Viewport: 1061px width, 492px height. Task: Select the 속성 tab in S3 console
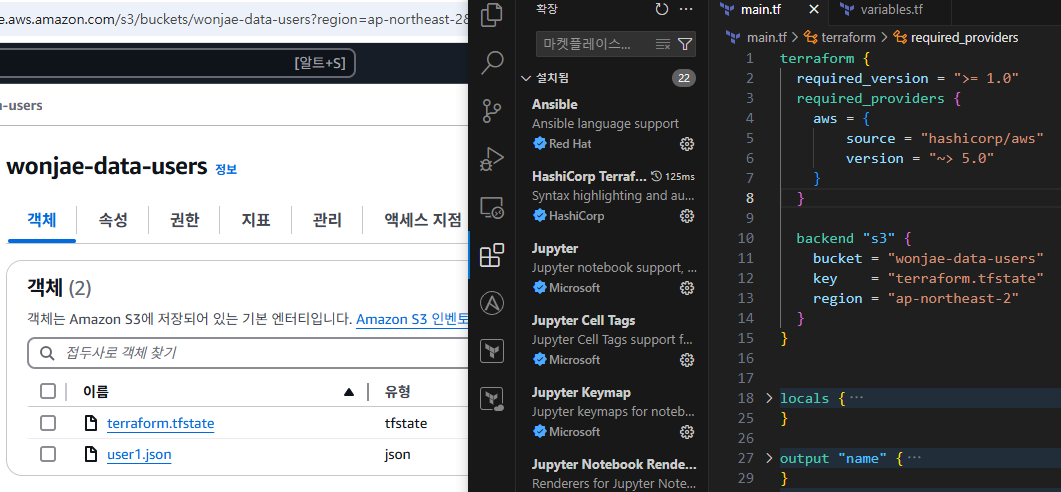(x=113, y=220)
